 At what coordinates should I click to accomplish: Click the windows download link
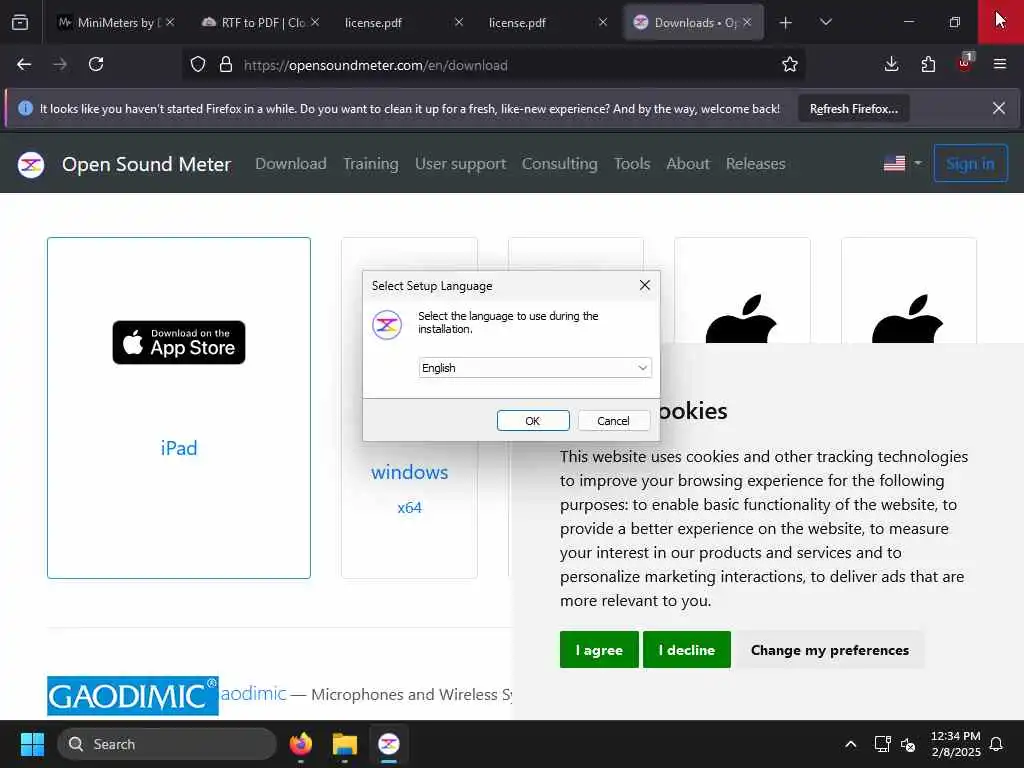click(409, 472)
